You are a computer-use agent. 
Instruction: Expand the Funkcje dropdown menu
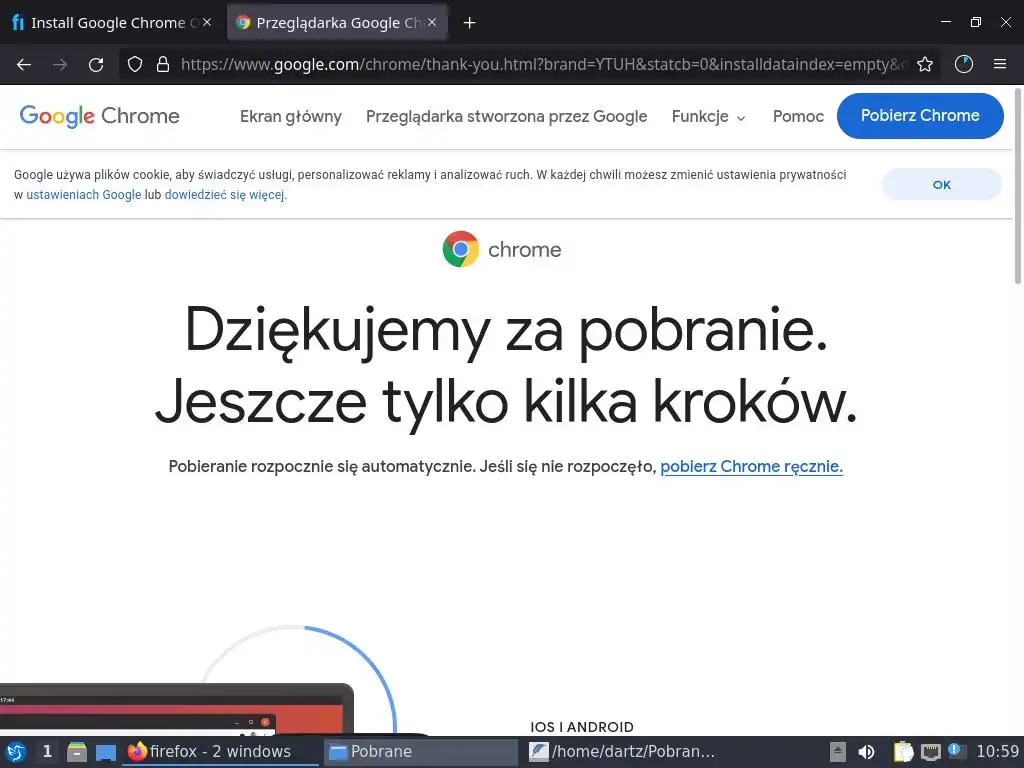pyautogui.click(x=709, y=116)
